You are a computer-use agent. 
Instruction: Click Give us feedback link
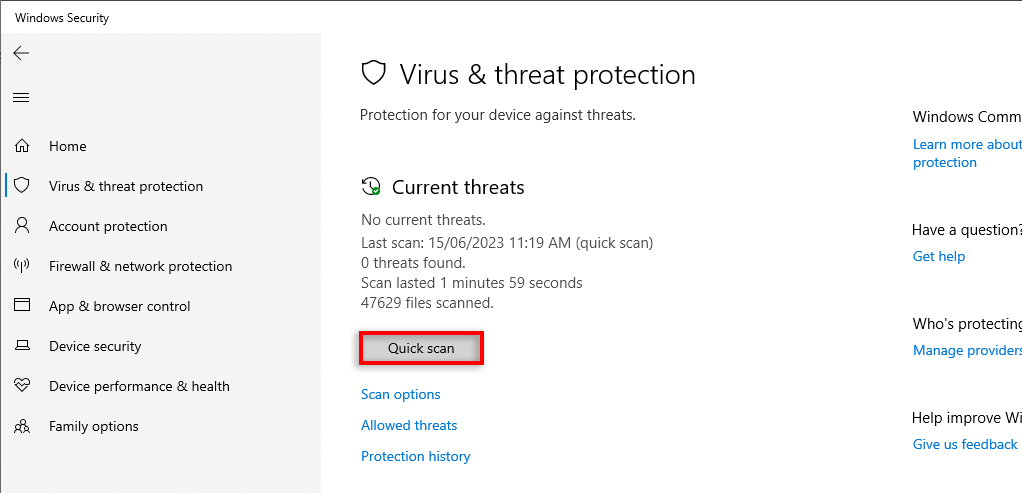point(965,444)
